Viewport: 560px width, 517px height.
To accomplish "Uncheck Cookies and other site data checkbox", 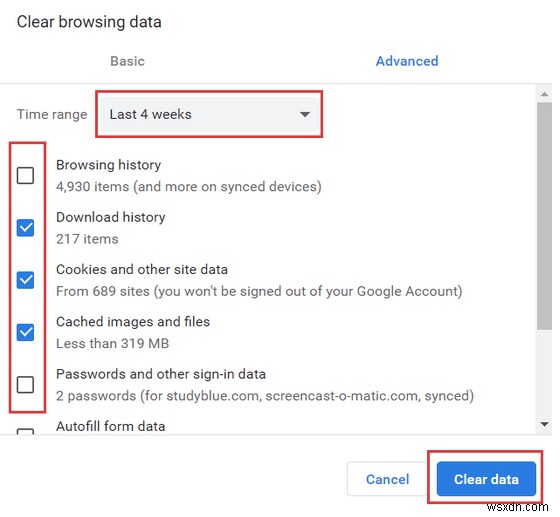I will 25,280.
